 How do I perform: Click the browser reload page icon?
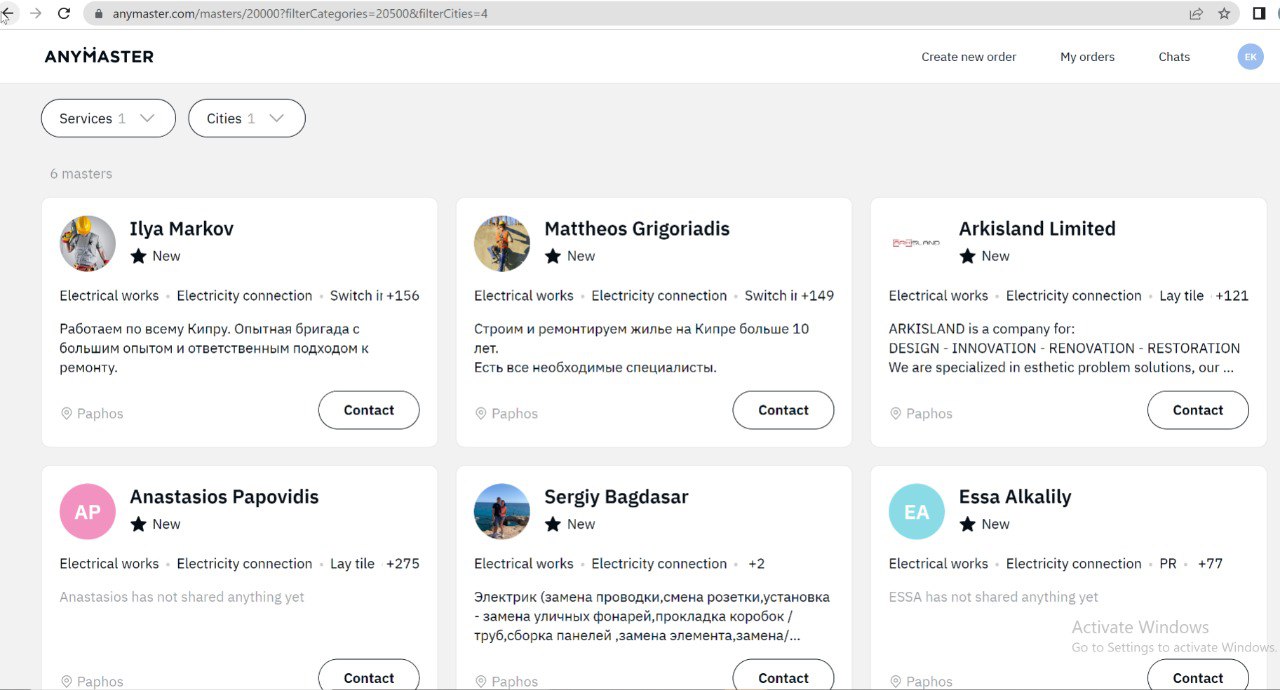(x=64, y=14)
